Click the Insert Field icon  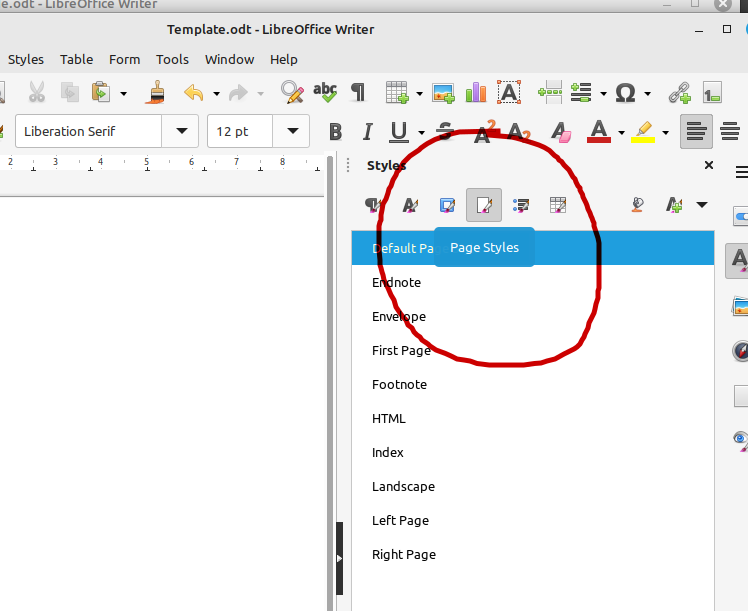(x=581, y=93)
